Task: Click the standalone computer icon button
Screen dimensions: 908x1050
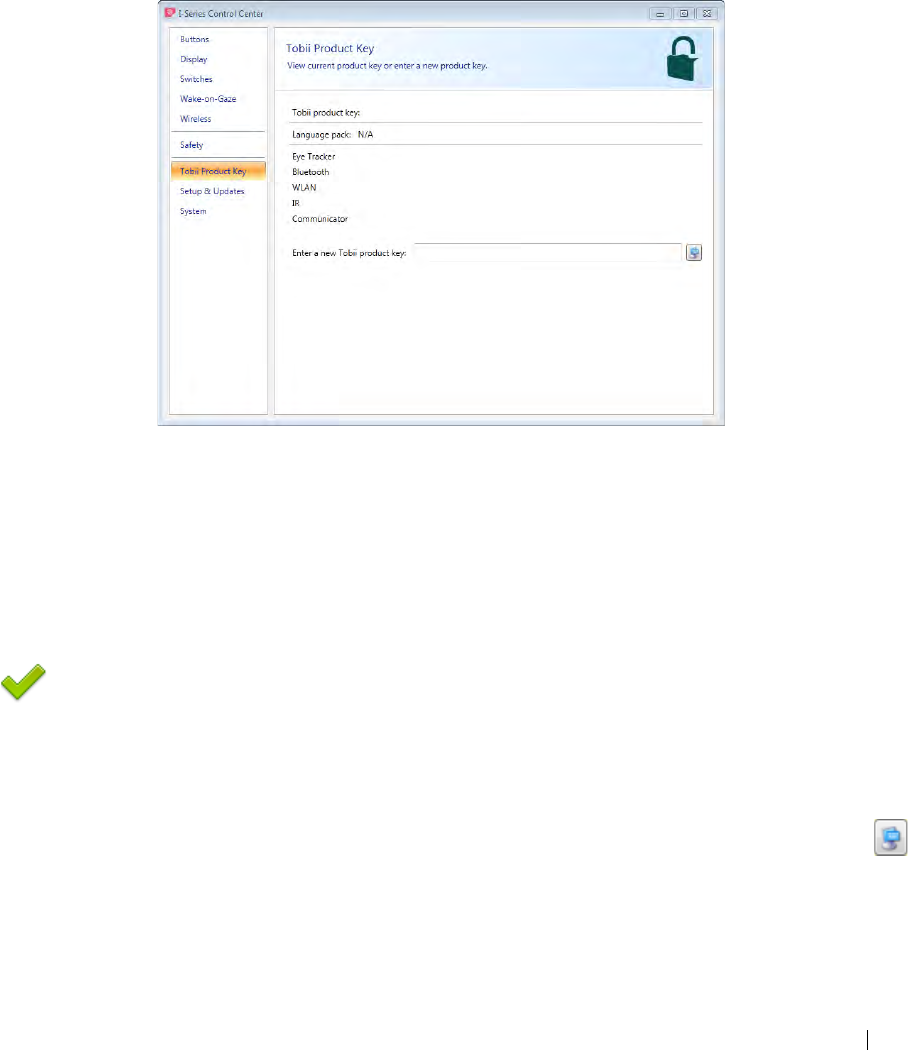Action: 891,837
